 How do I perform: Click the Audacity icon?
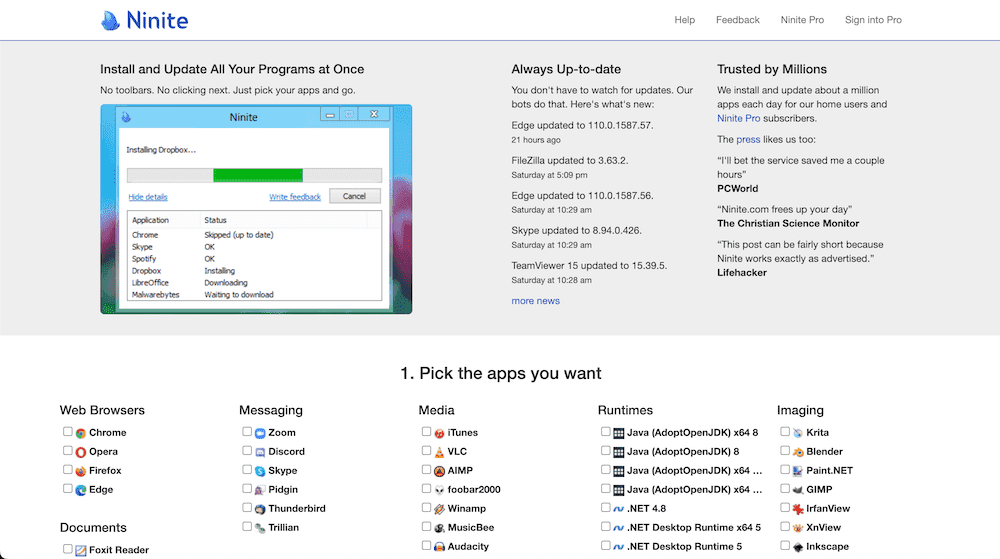coord(439,548)
